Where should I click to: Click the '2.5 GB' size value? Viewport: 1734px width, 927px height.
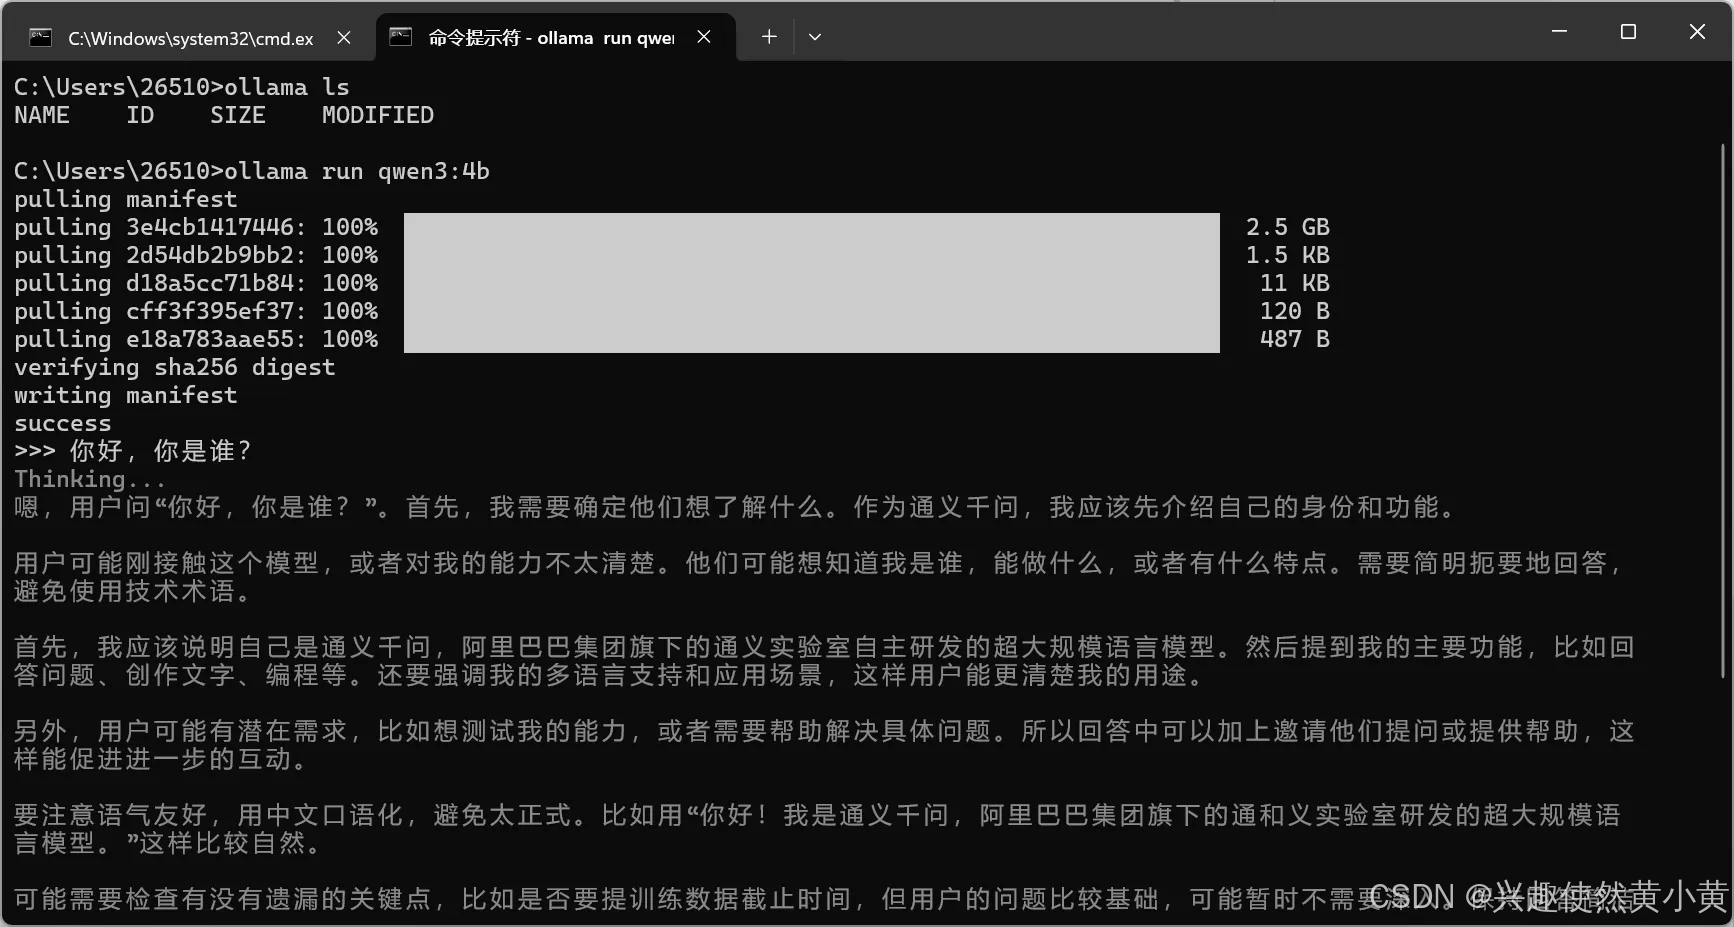tap(1288, 227)
